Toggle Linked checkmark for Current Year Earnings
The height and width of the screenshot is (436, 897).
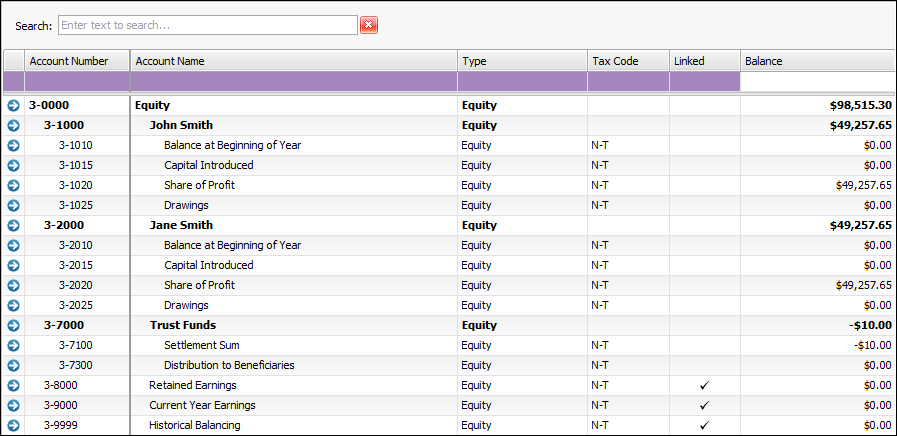coord(704,405)
